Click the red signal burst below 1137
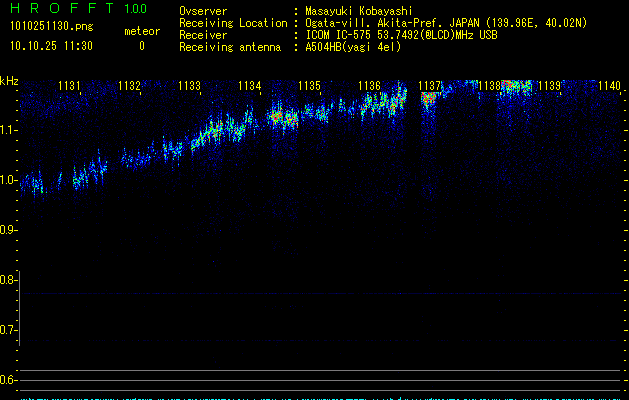The image size is (629, 400). coord(429,98)
